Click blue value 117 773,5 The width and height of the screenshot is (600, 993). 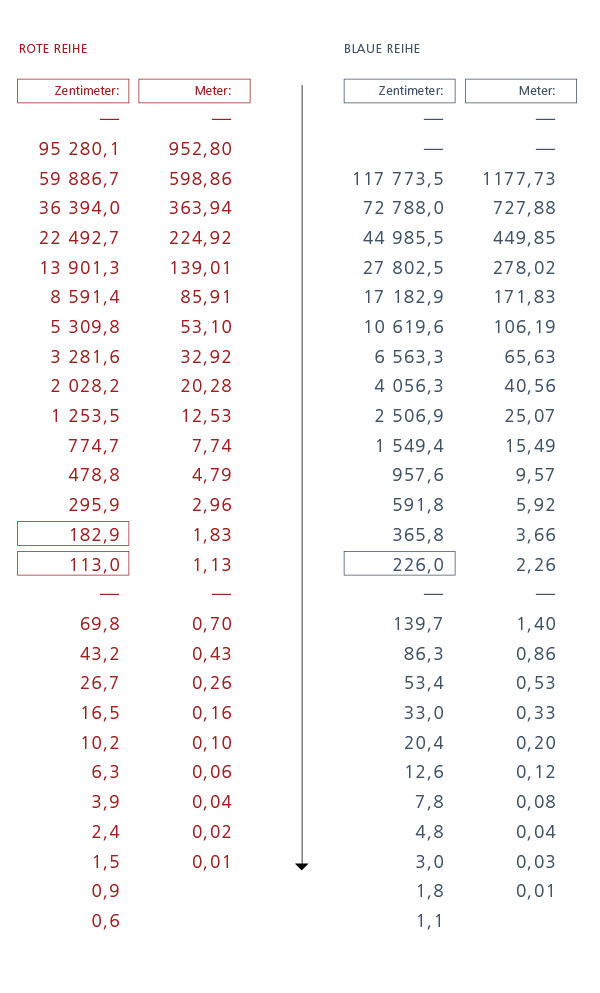(398, 179)
